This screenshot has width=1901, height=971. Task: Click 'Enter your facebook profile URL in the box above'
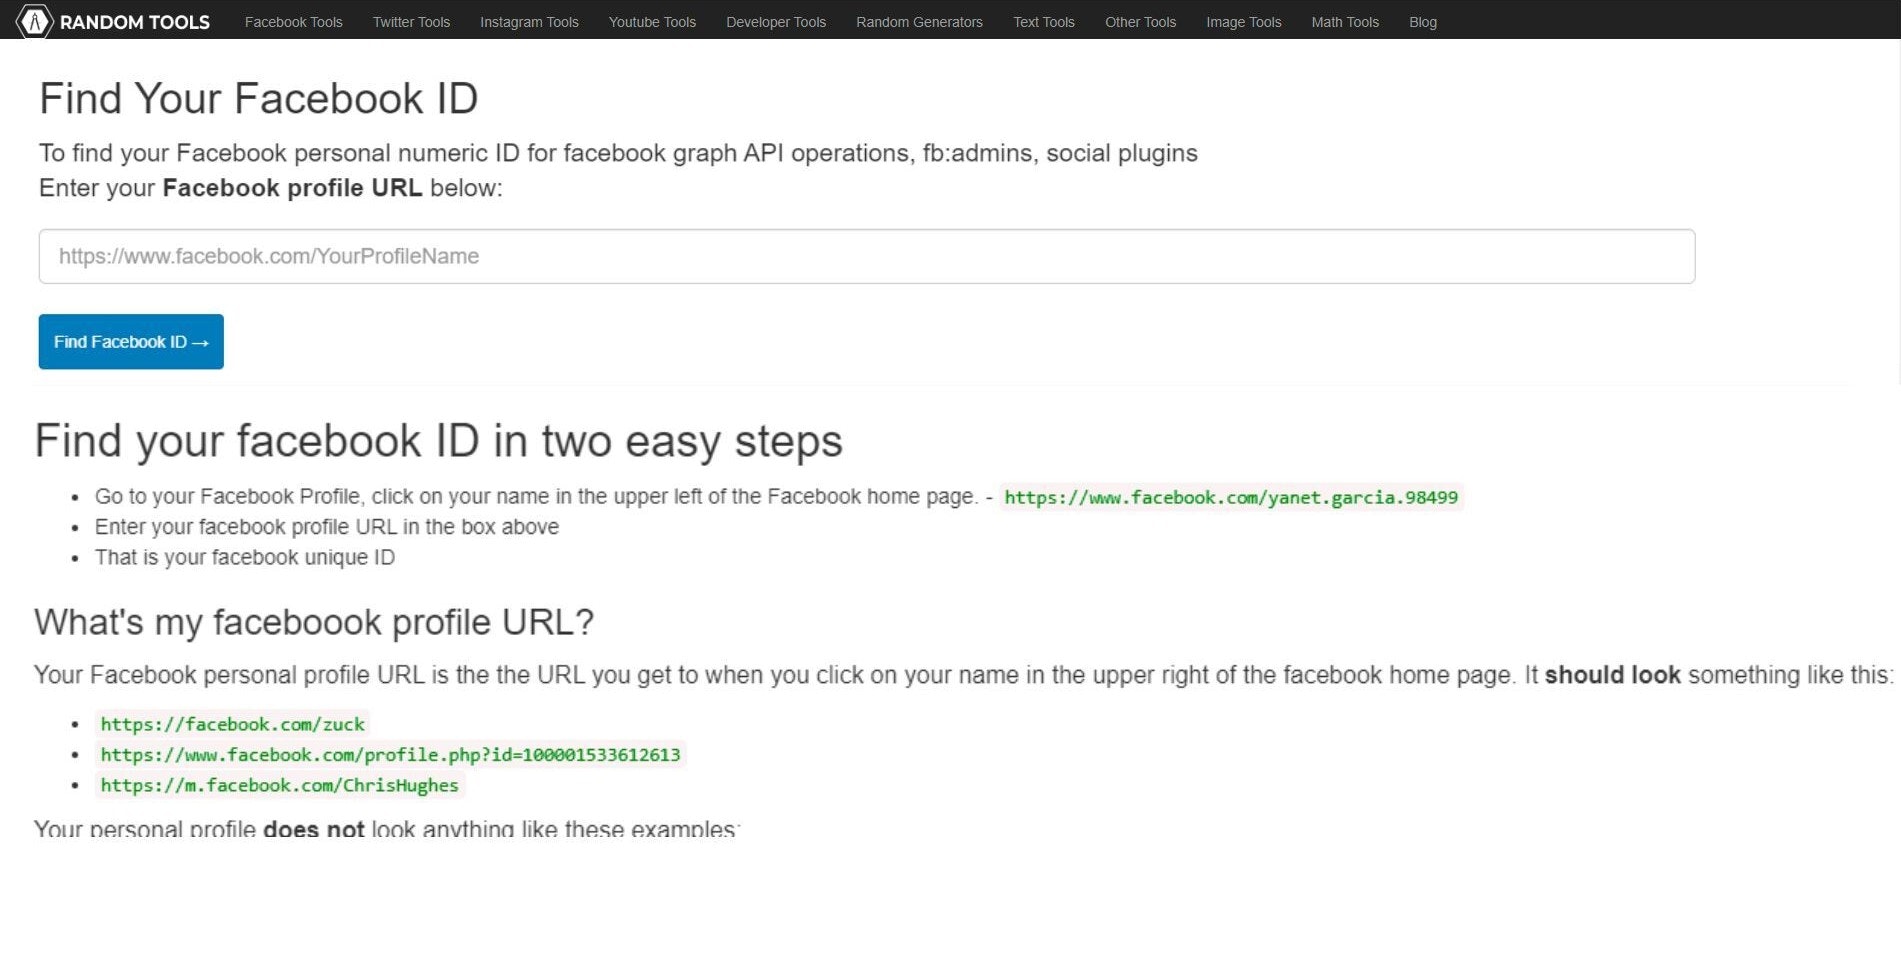tap(327, 527)
